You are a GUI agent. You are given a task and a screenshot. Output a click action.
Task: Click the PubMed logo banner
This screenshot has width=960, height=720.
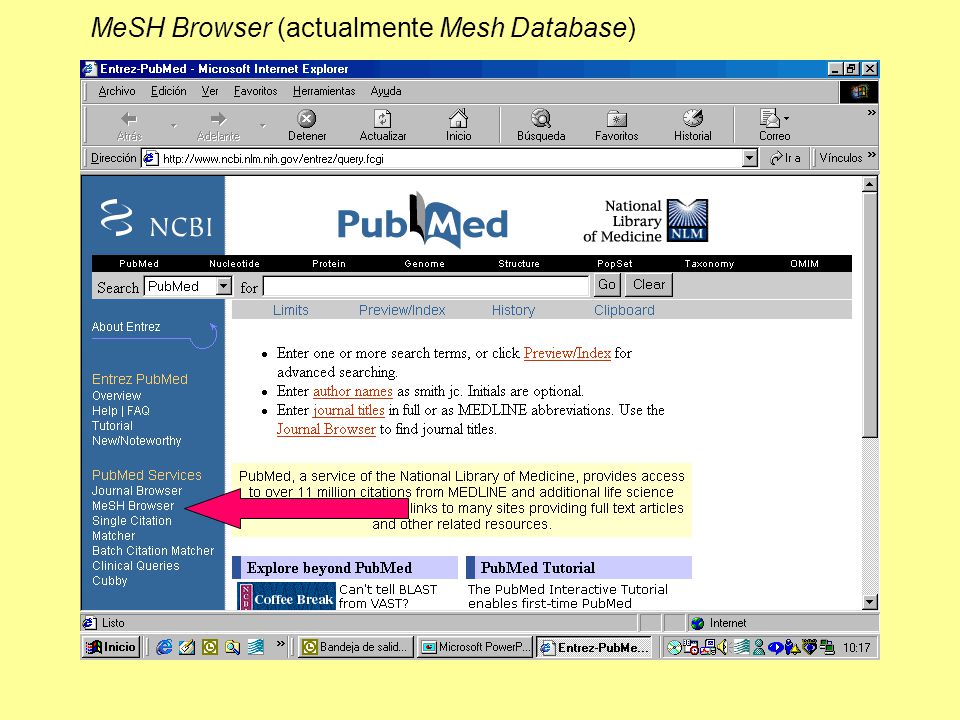tap(422, 220)
